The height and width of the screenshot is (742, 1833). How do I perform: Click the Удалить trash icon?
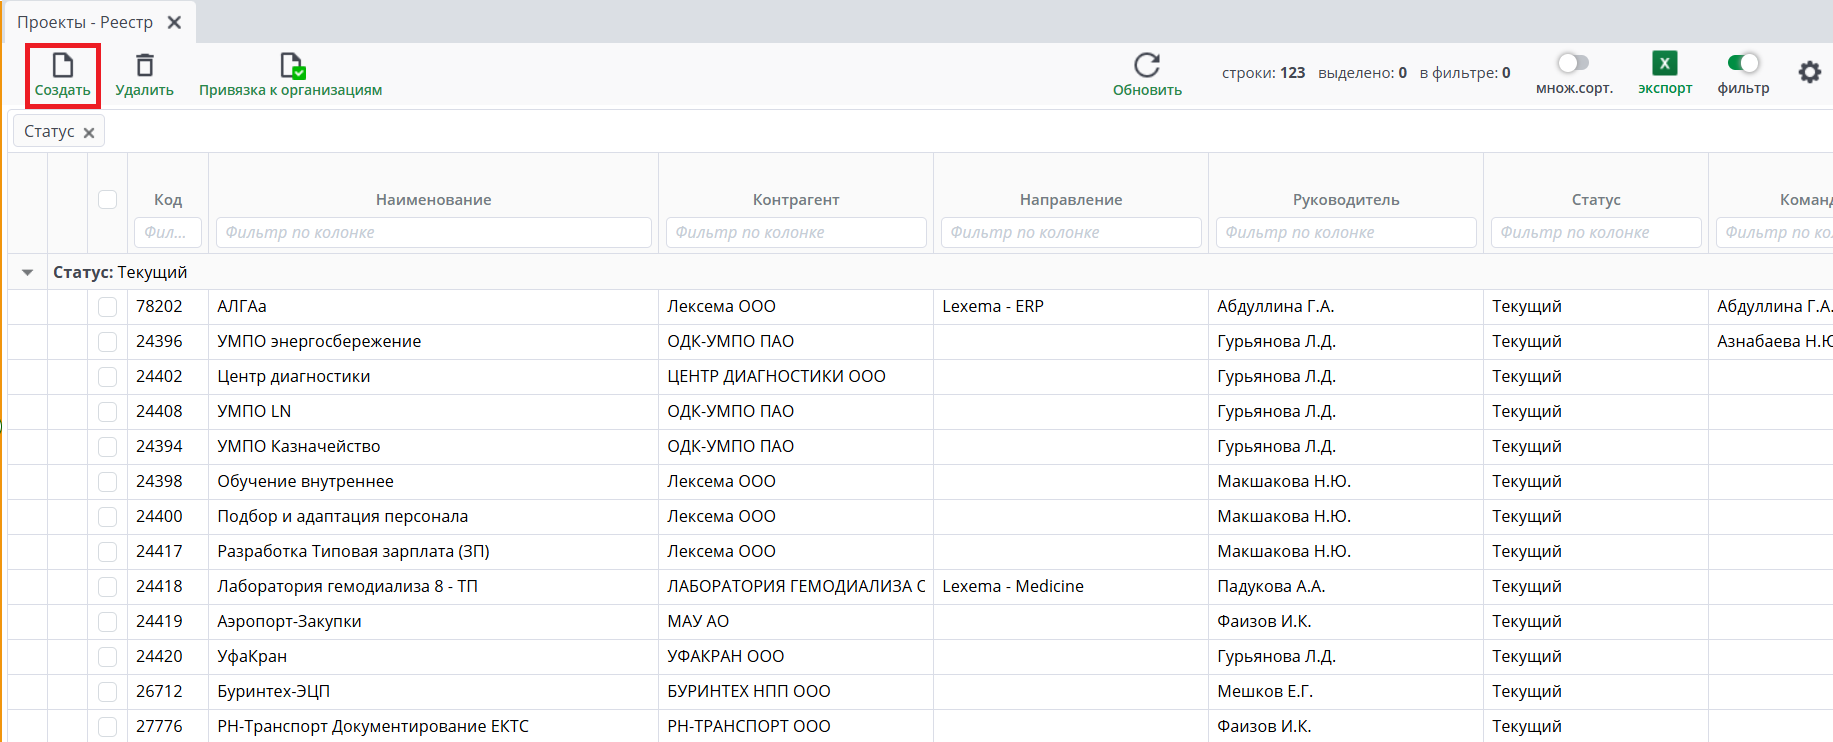[x=144, y=66]
